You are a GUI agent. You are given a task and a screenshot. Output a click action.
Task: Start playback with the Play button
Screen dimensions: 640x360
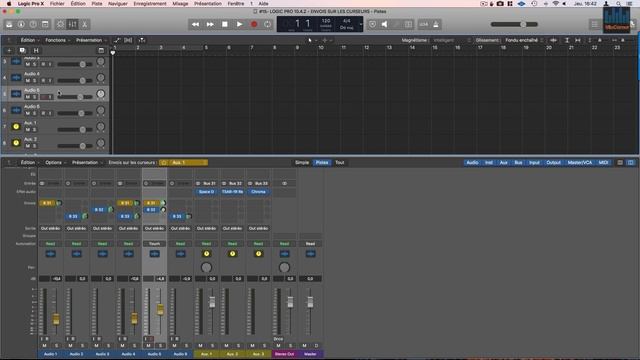point(239,24)
